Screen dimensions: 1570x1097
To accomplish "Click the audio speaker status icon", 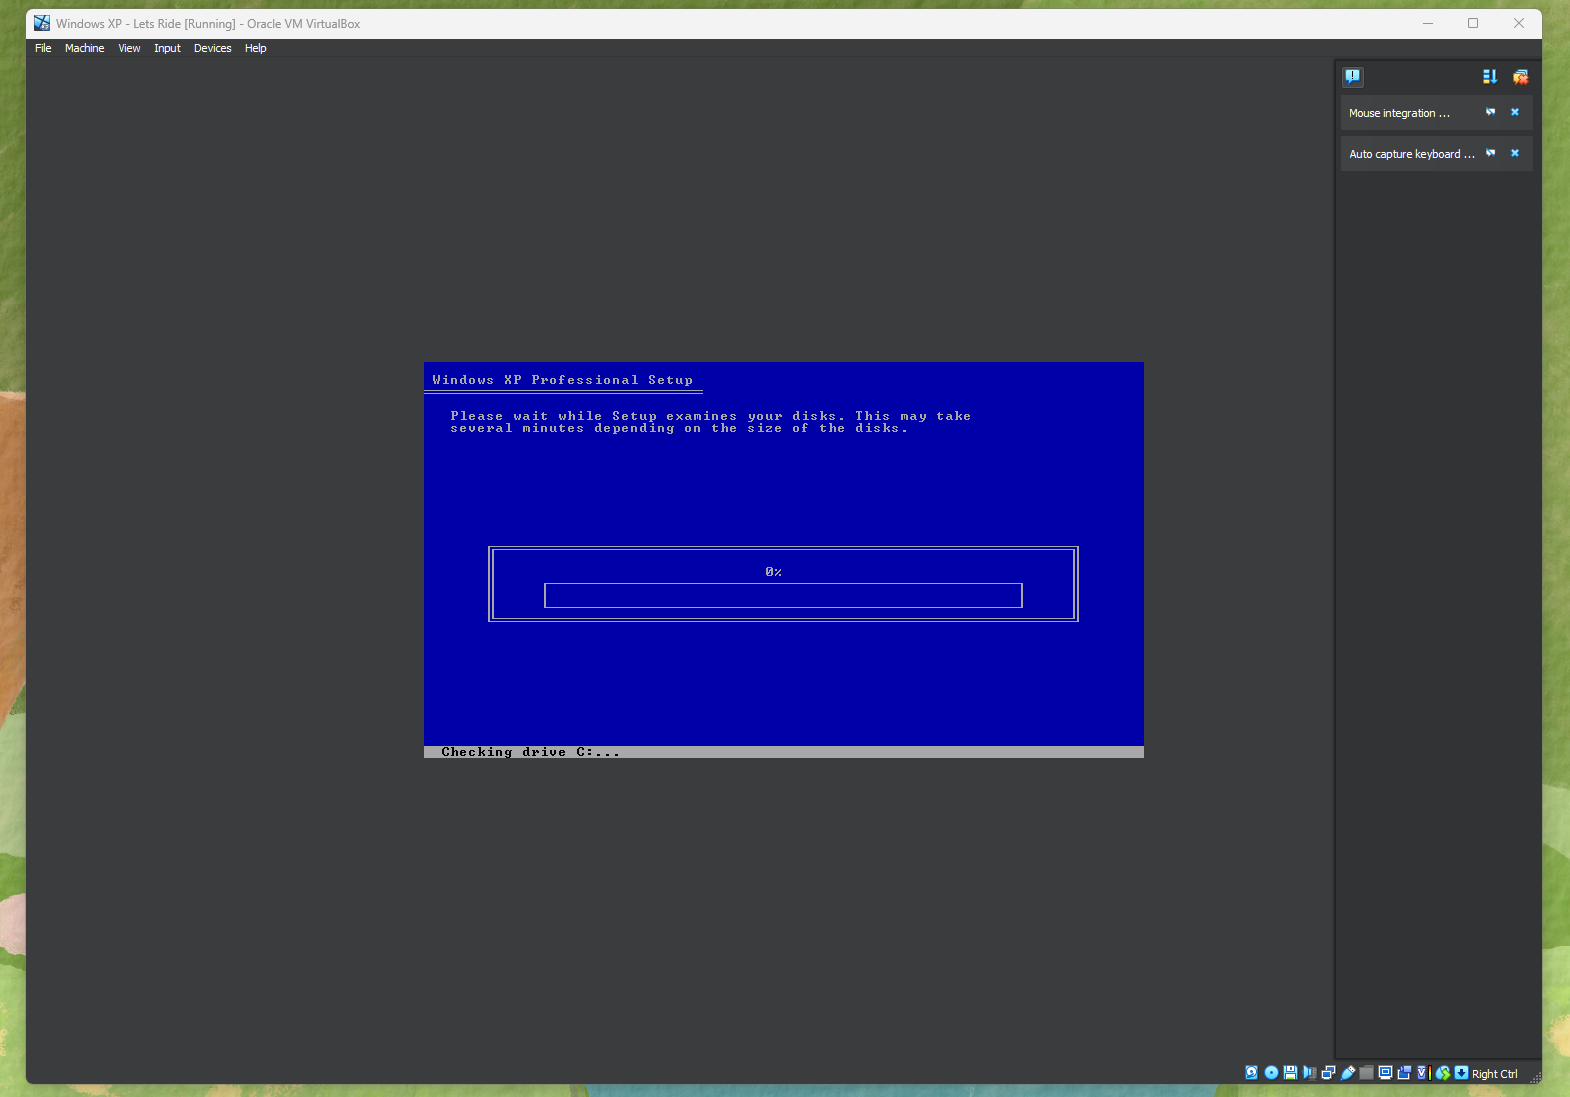I will pos(1309,1073).
